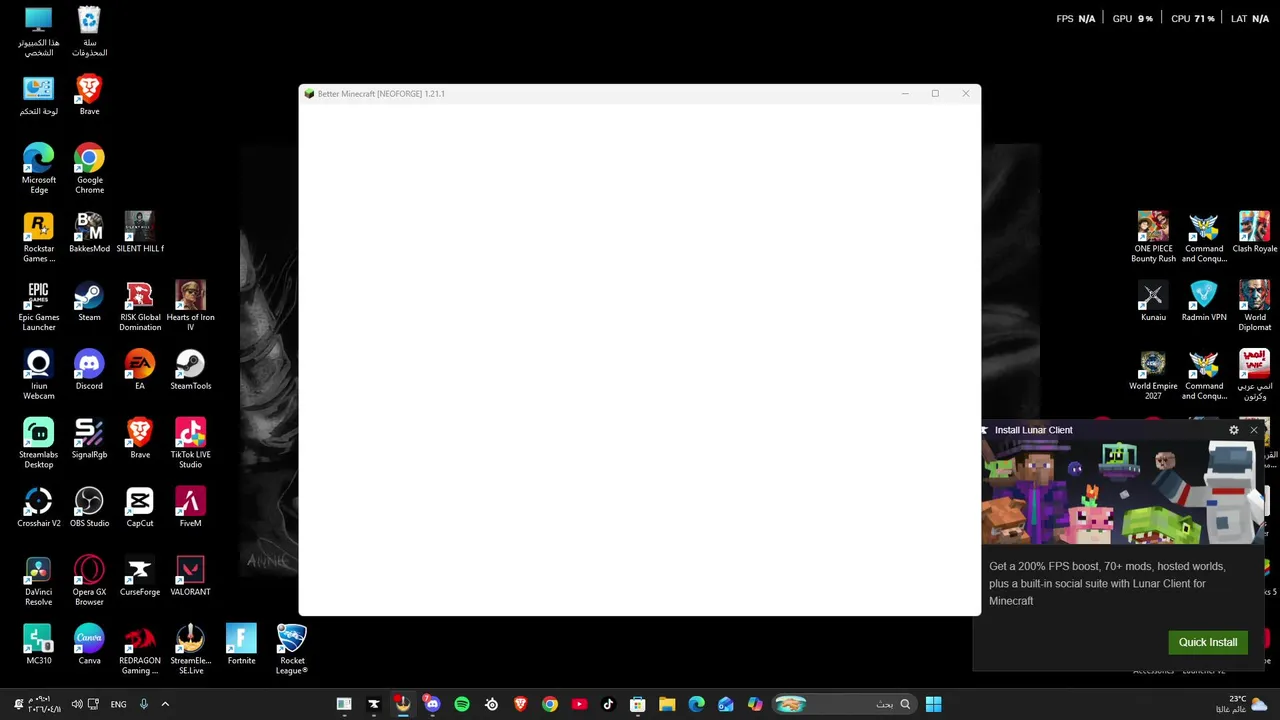
Task: Select the Recycle Bin desktop icon
Action: coord(89,32)
